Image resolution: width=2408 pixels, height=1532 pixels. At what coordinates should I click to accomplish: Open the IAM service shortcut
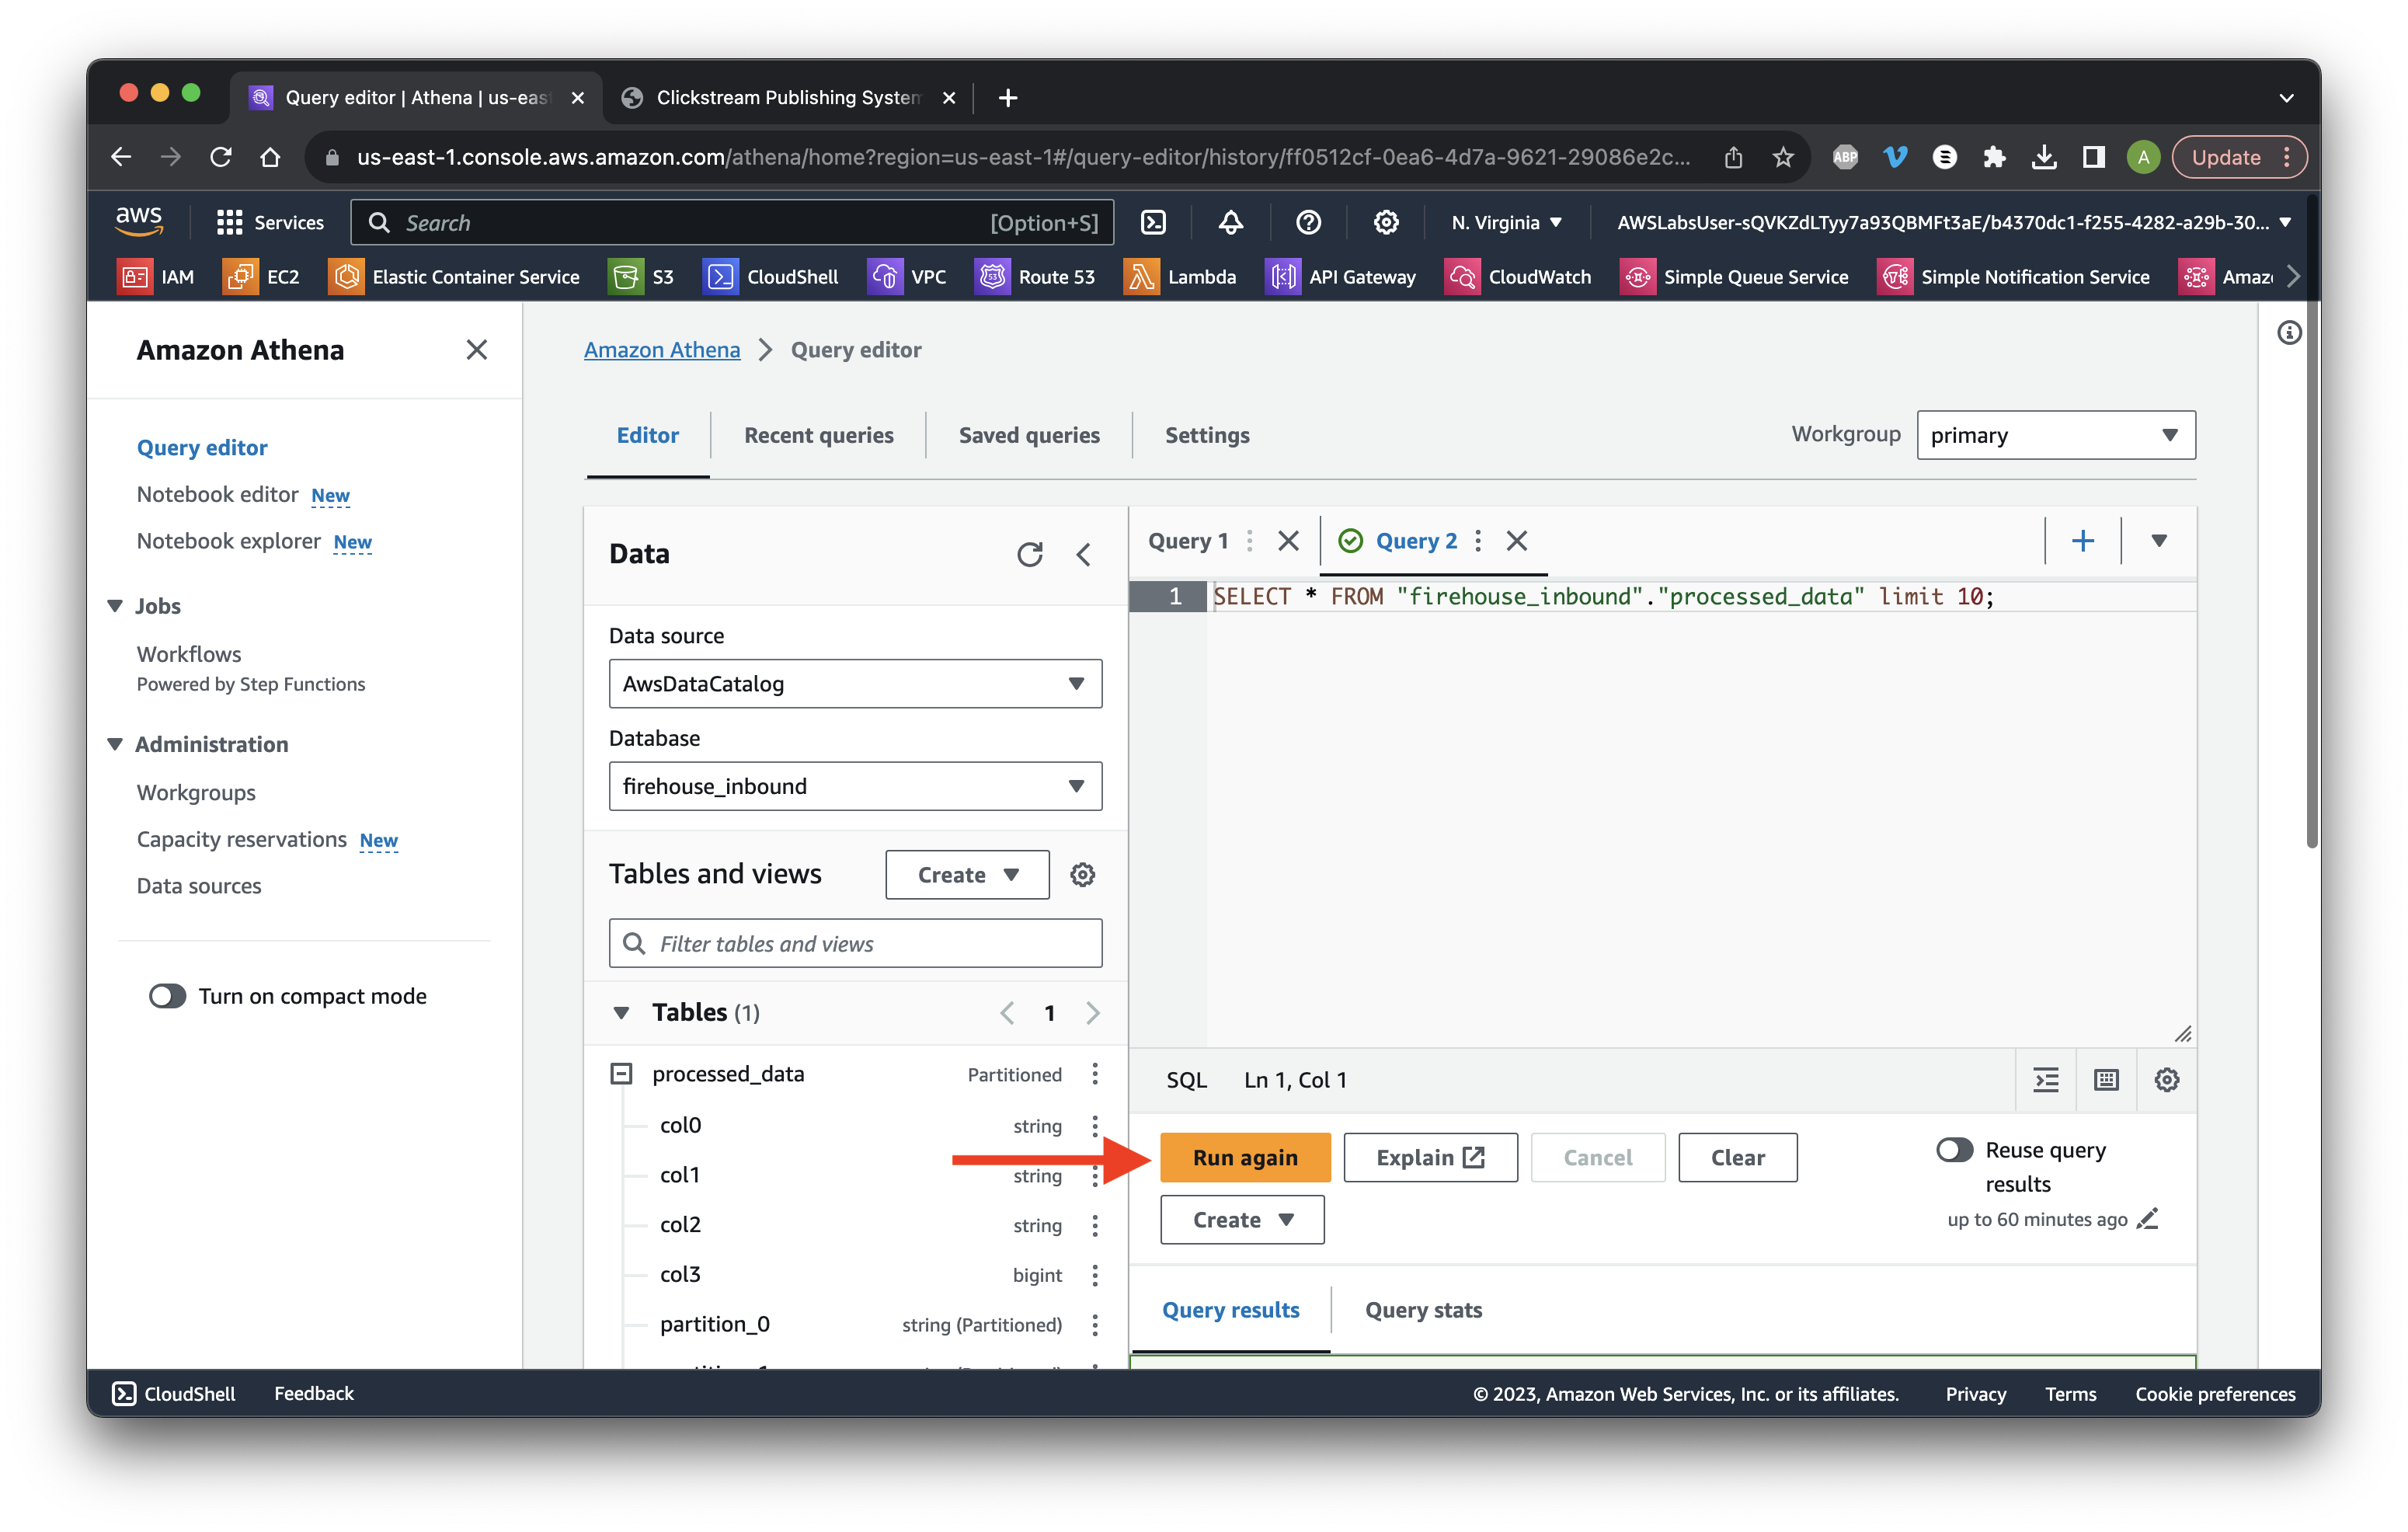pos(156,276)
